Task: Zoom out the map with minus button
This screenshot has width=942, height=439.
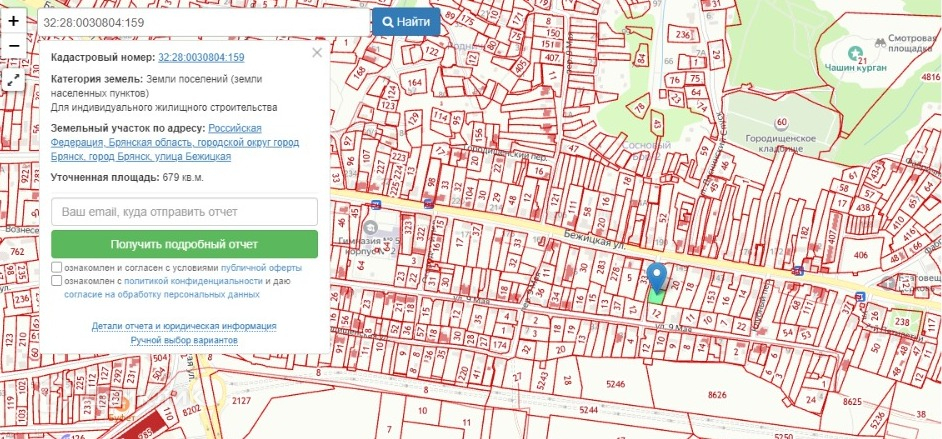Action: (x=13, y=46)
